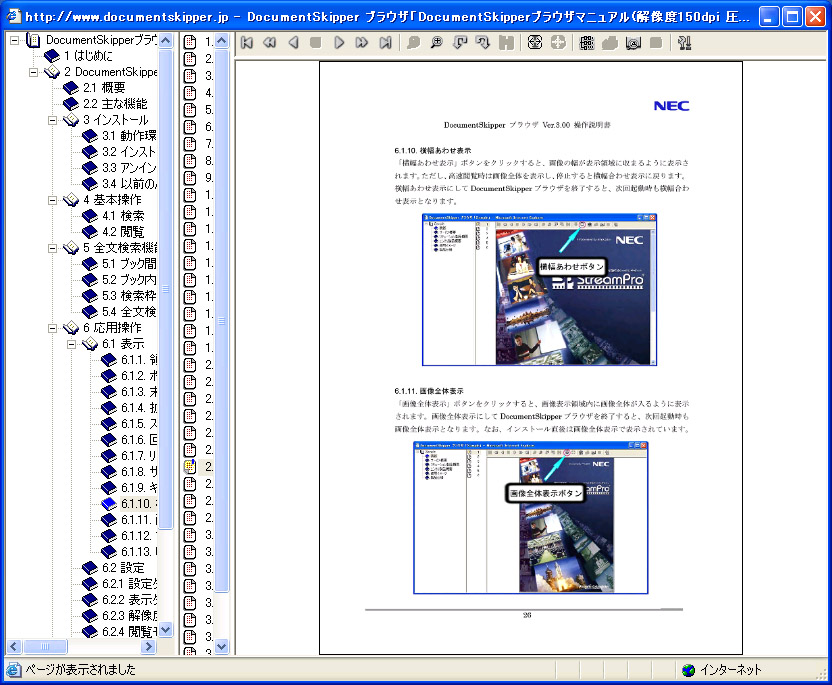Click the book icon beside '3.1 動作環'

[90, 136]
